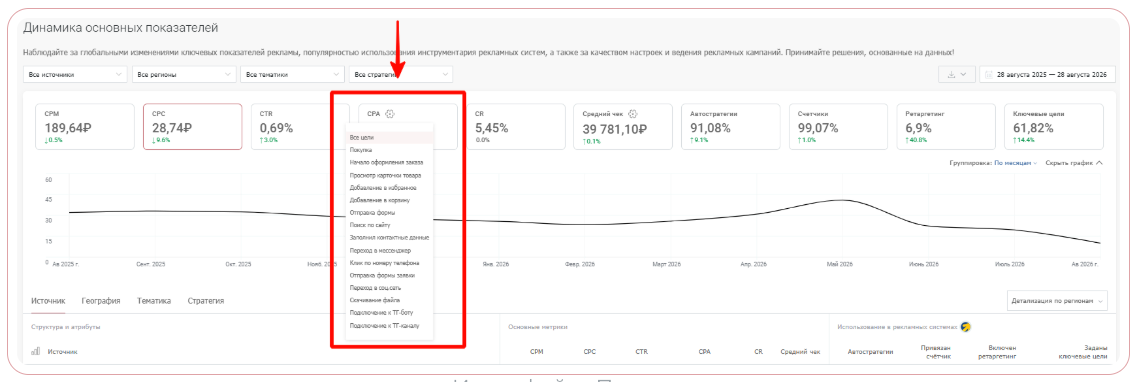Click Средний чек table column header
This screenshot has height=382, width=1136.
pos(800,352)
